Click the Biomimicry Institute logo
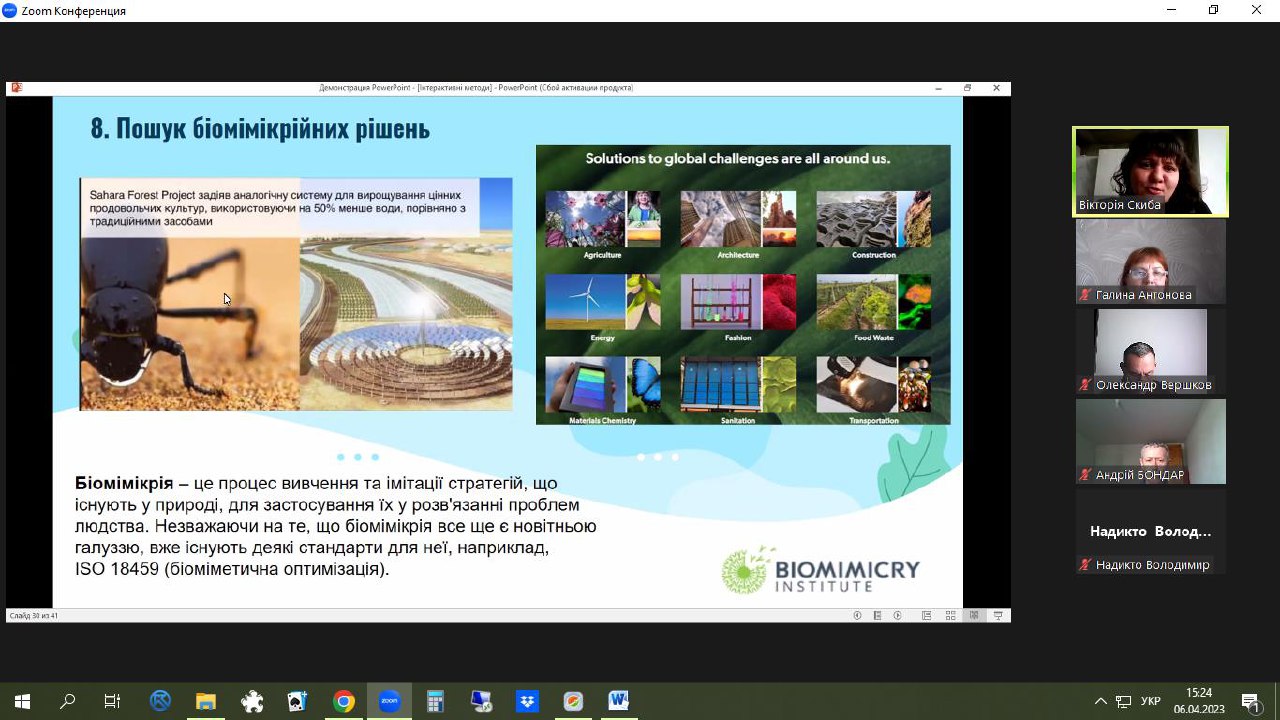The image size is (1280, 720). [x=820, y=570]
